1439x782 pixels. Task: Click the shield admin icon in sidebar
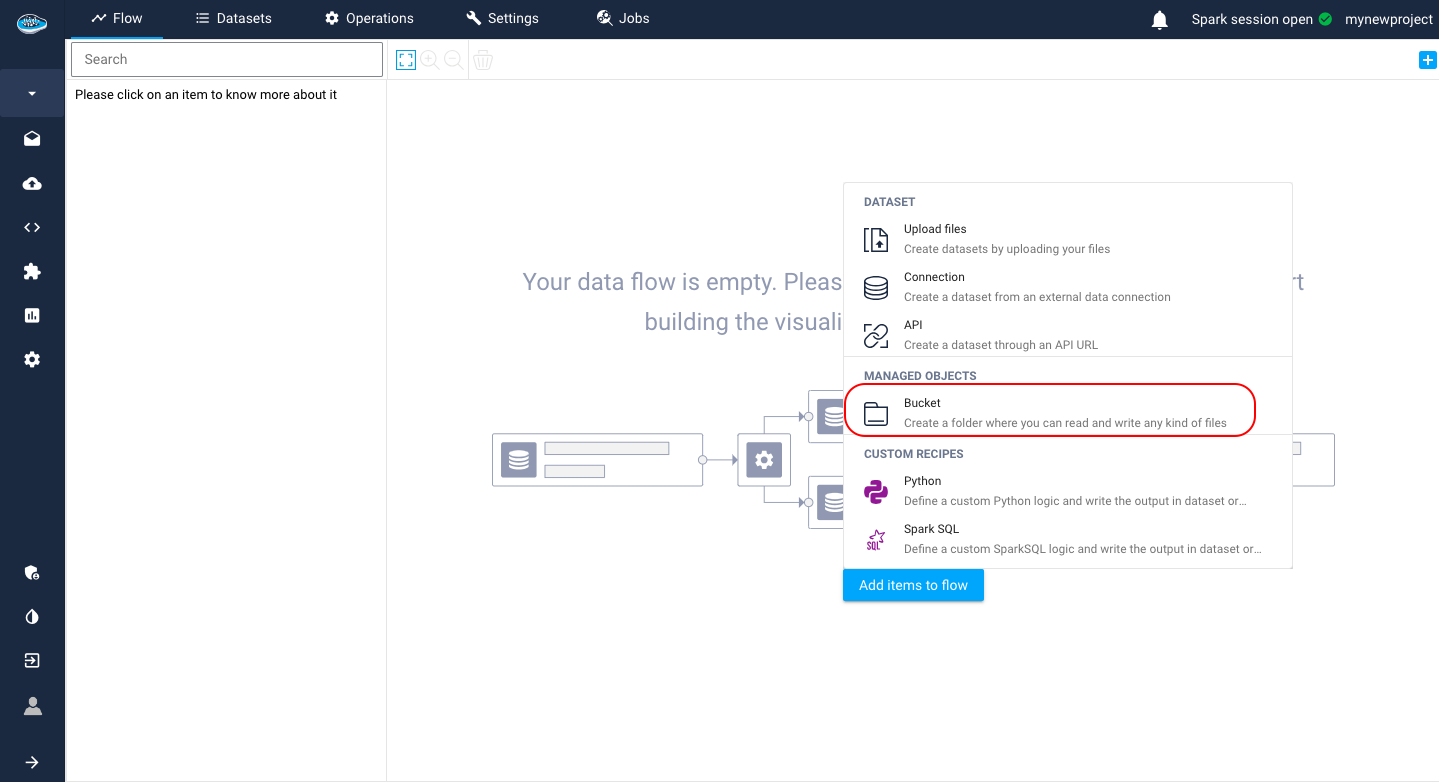click(32, 573)
